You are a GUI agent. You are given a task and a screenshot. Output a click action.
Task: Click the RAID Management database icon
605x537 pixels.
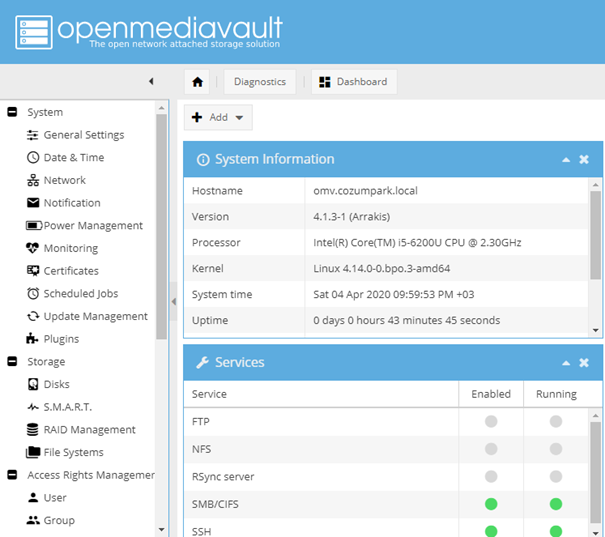[33, 429]
